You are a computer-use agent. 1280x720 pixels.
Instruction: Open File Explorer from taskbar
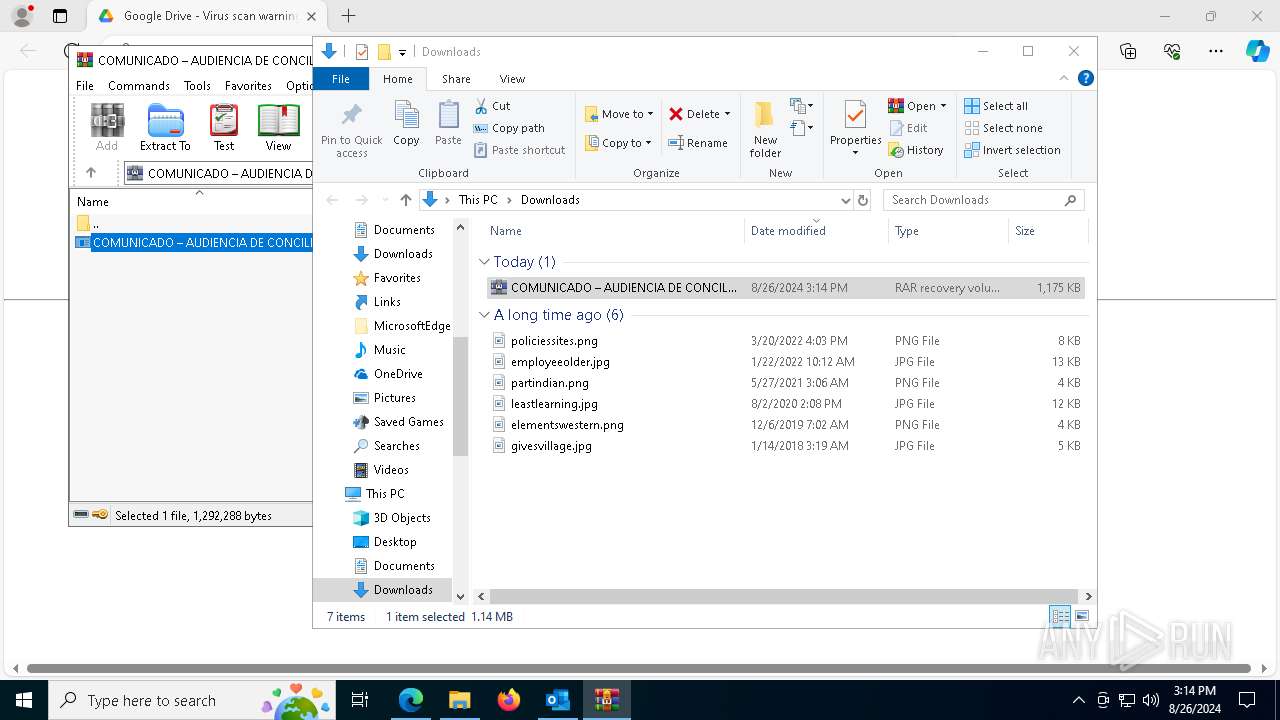pyautogui.click(x=460, y=700)
